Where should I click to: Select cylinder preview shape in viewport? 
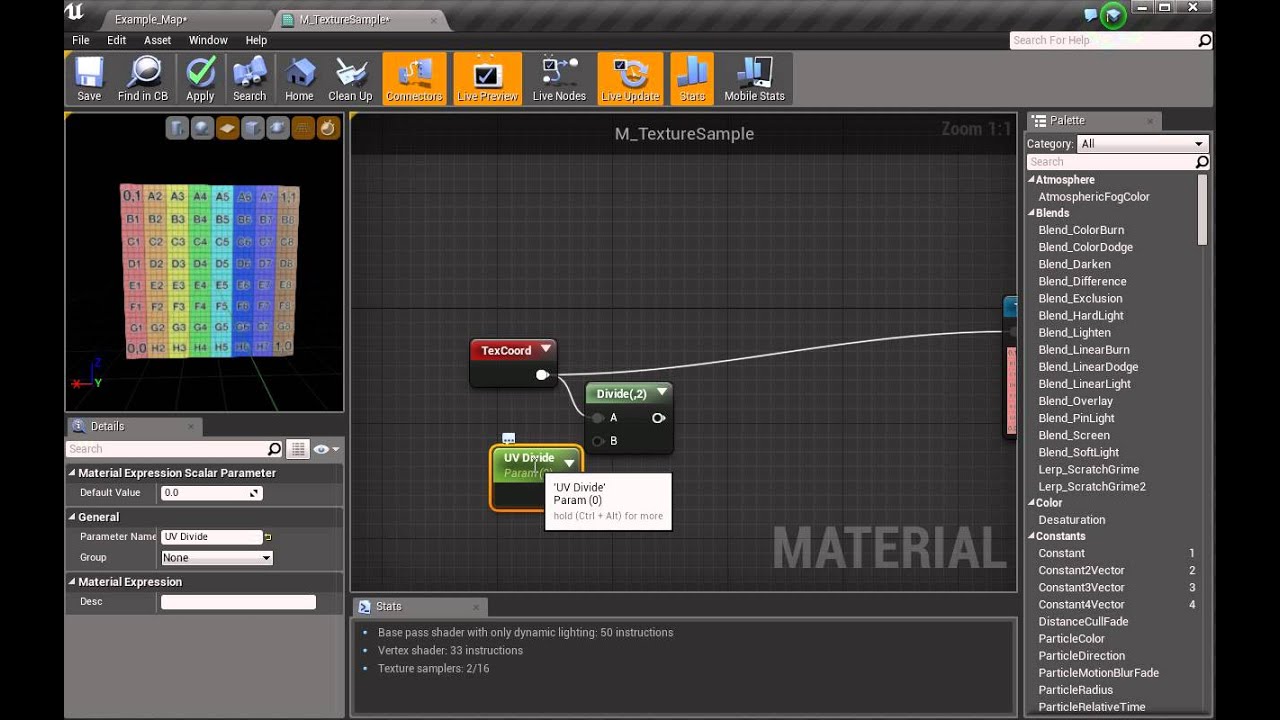tap(177, 128)
